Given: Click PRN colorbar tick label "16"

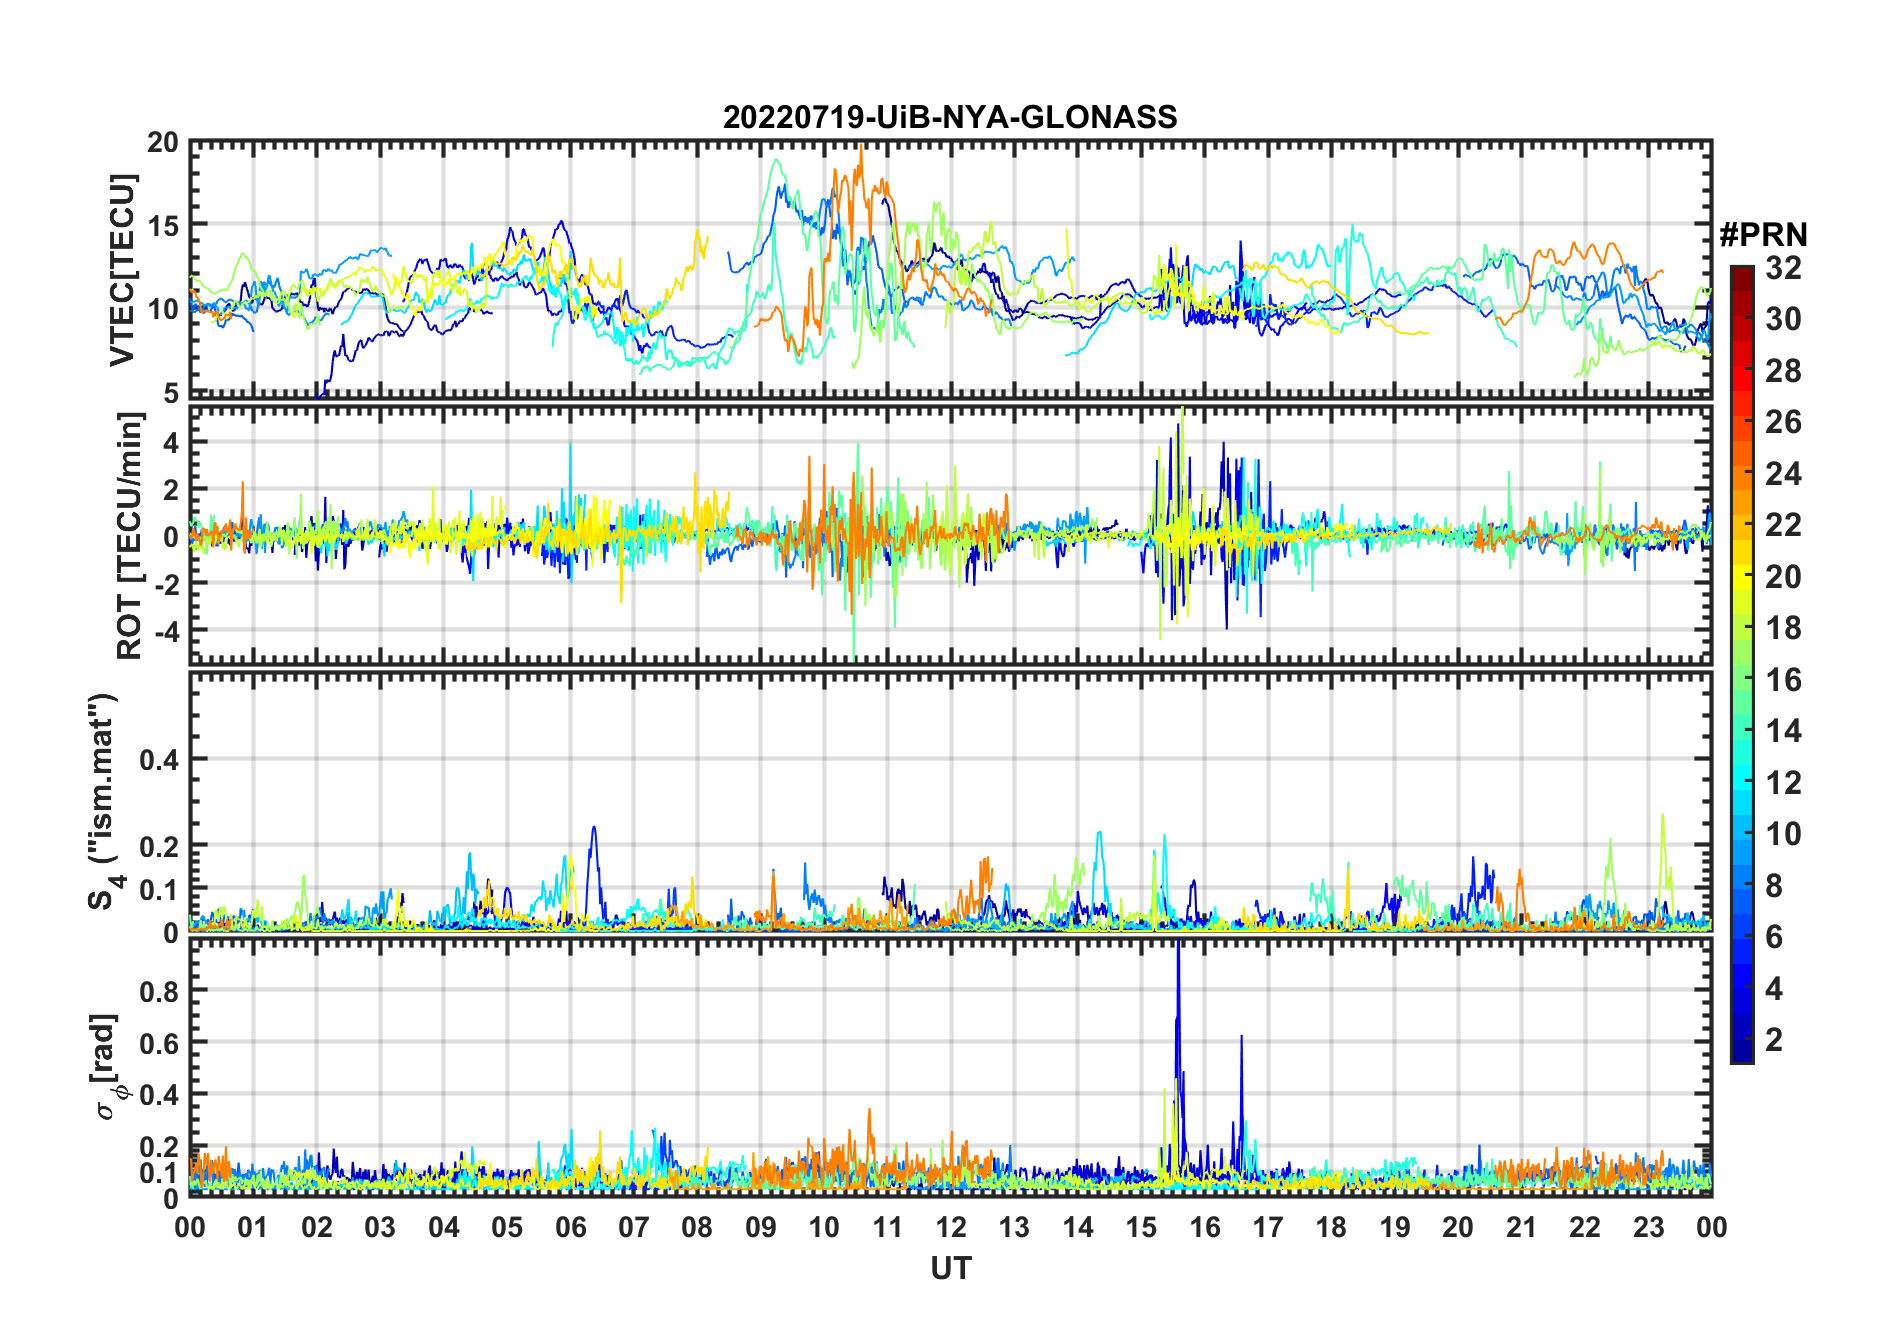Looking at the screenshot, I should coord(1783,680).
